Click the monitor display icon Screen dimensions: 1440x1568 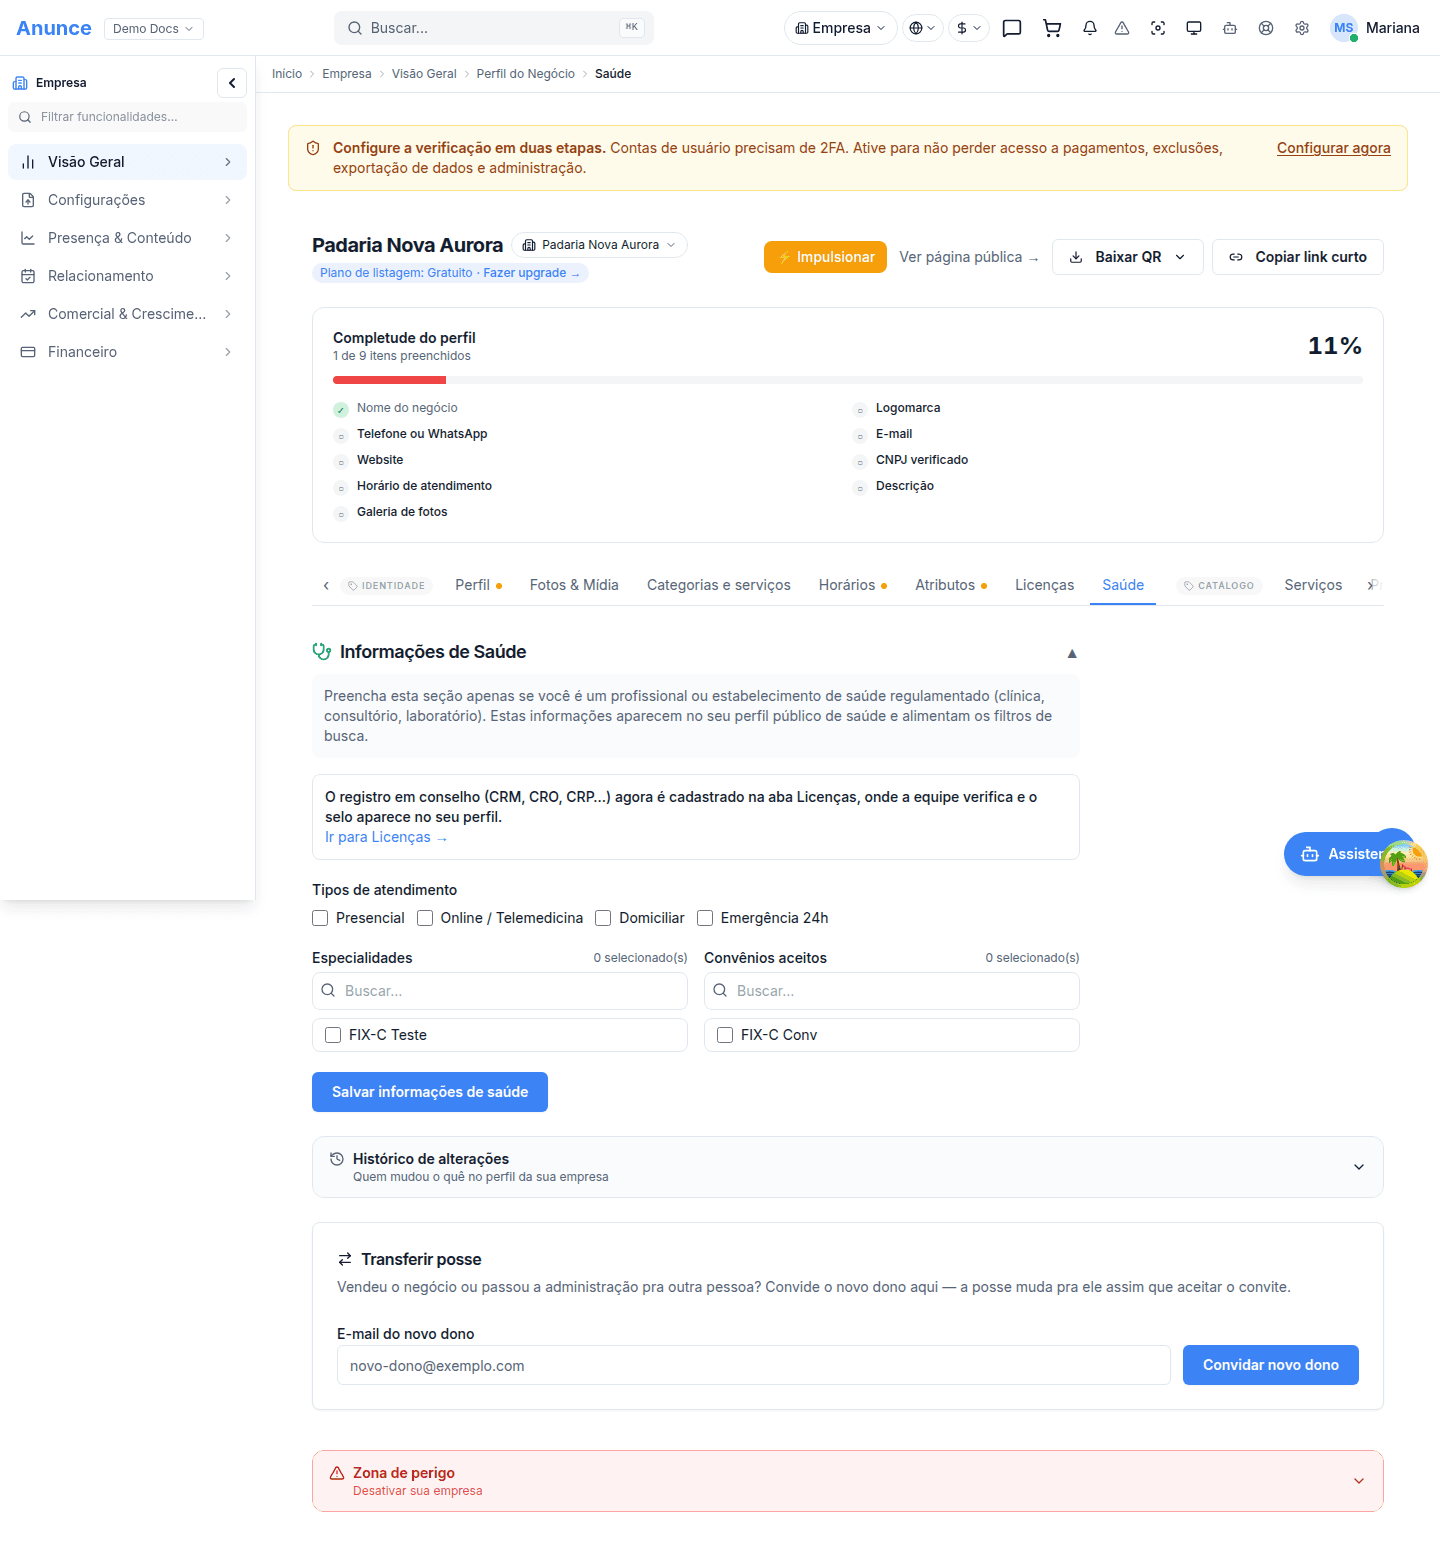pyautogui.click(x=1194, y=28)
